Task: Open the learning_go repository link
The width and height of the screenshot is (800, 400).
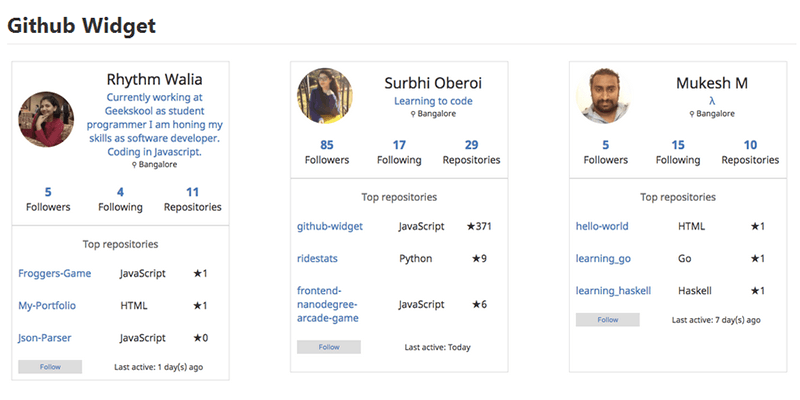Action: 603,258
